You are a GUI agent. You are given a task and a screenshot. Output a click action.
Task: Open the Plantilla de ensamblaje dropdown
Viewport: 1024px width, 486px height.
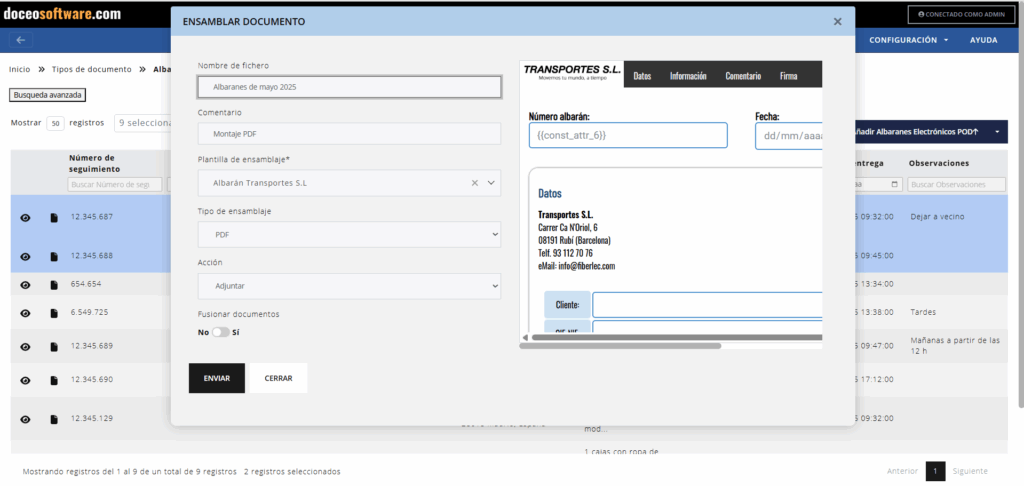coord(490,183)
